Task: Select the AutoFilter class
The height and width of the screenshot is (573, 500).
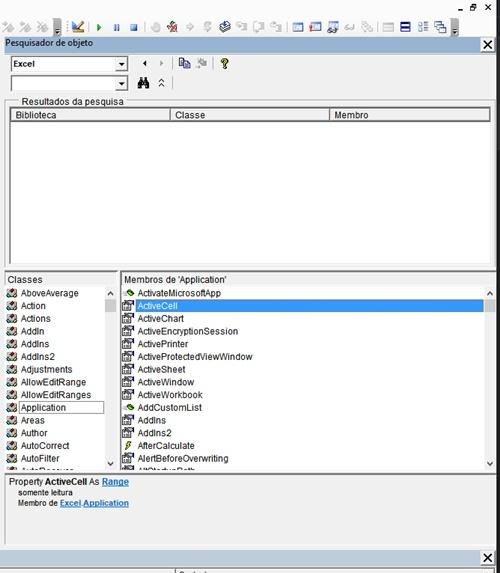Action: tap(40, 459)
